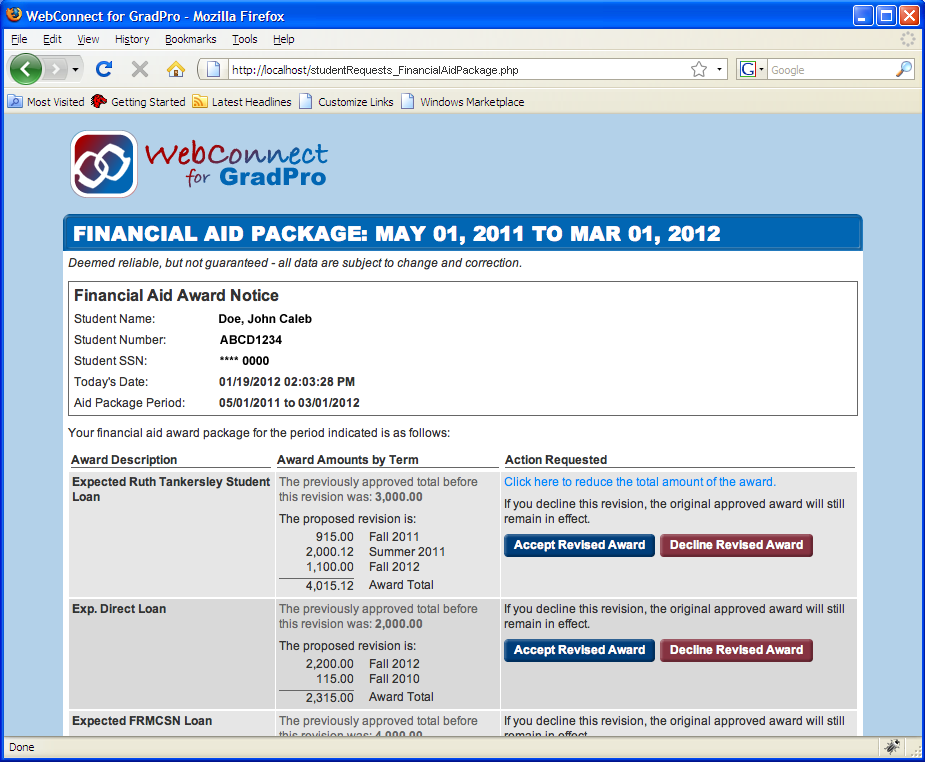The width and height of the screenshot is (925, 762).
Task: Click the link to reduce the award total
Action: 639,482
